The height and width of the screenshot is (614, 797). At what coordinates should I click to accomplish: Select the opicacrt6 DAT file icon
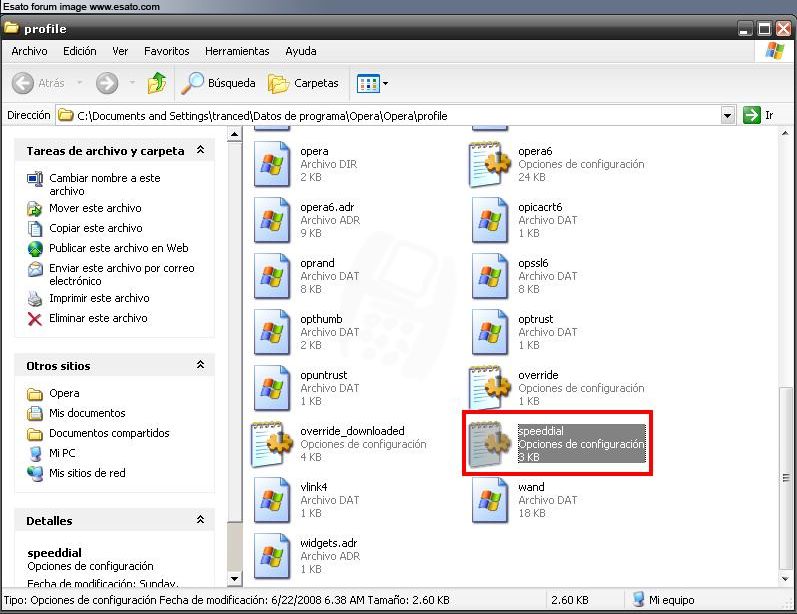click(x=489, y=220)
